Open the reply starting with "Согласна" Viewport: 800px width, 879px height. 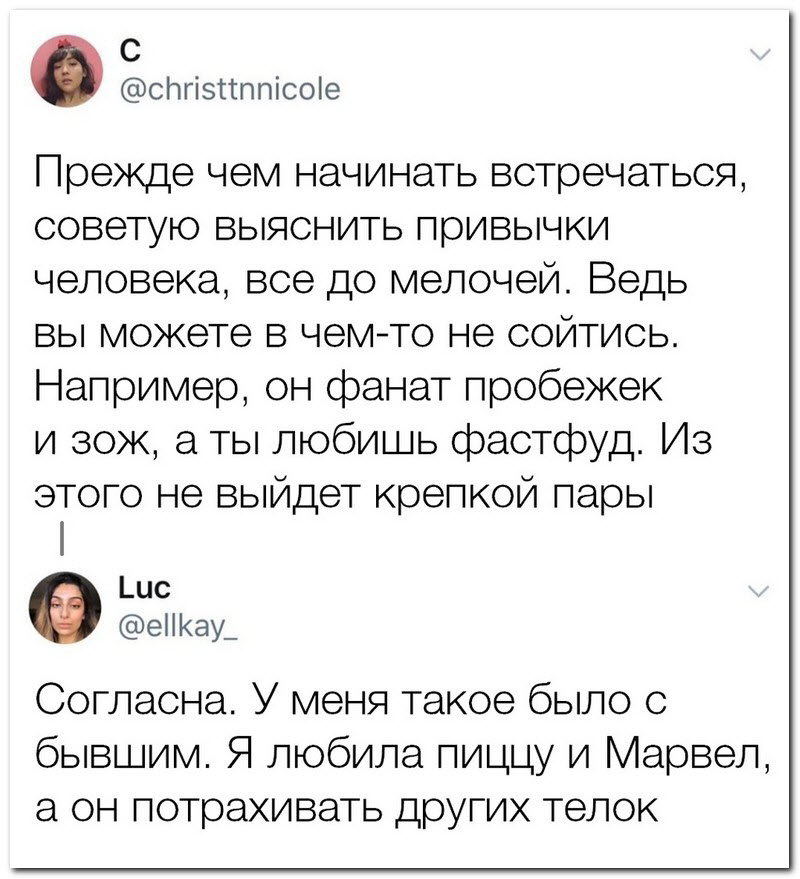(350, 702)
